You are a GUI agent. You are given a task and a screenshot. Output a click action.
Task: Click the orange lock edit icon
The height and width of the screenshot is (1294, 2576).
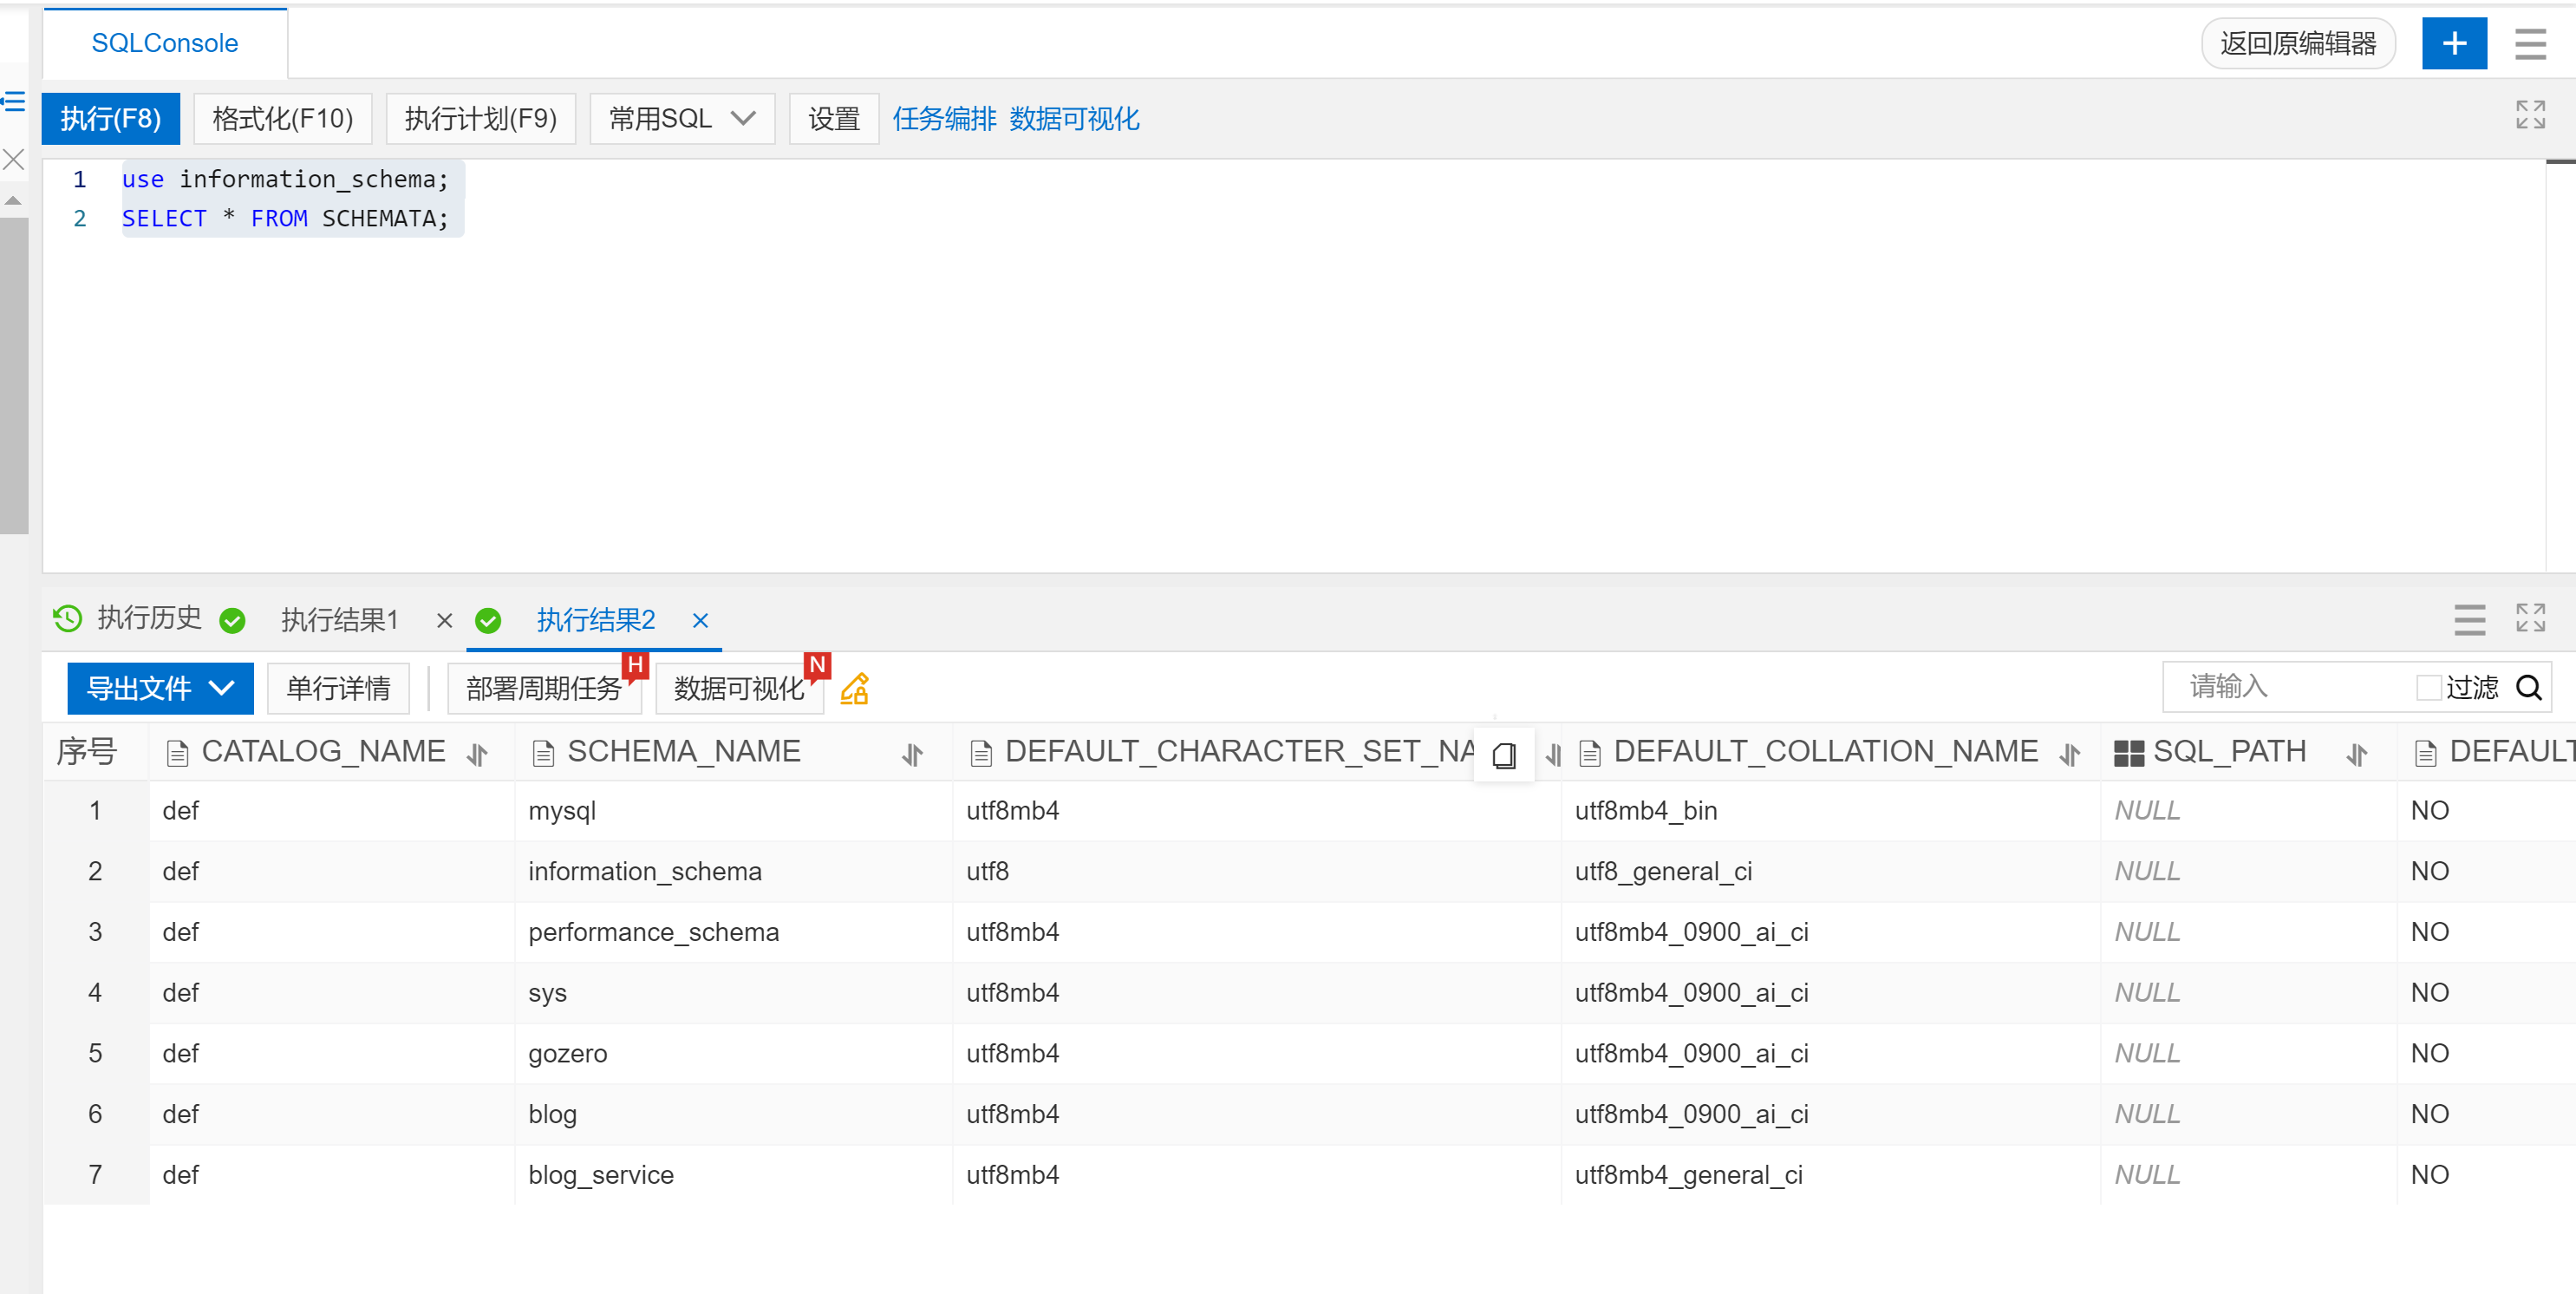(x=854, y=689)
